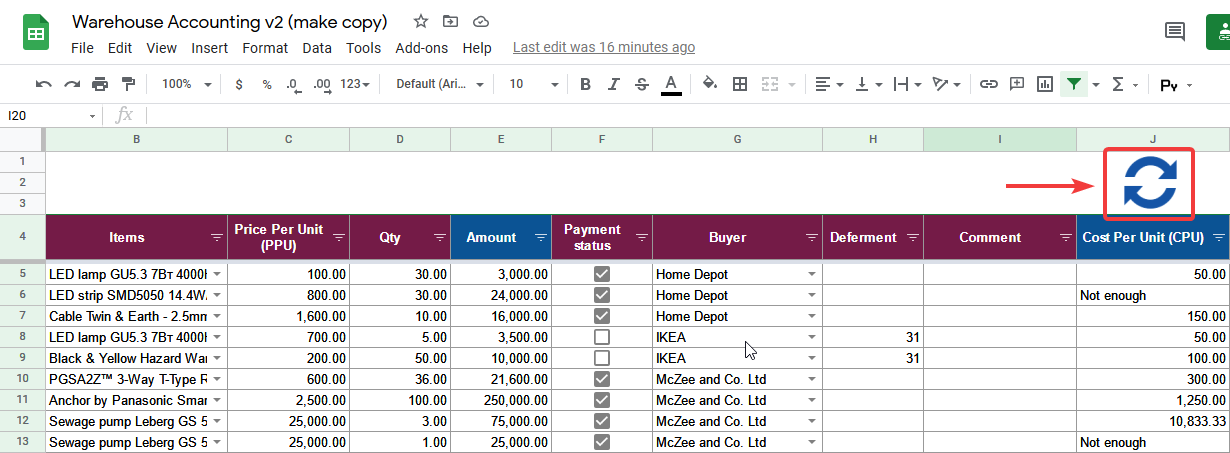The width and height of the screenshot is (1230, 453).
Task: Open filter on Buyer column header
Action: pos(811,238)
